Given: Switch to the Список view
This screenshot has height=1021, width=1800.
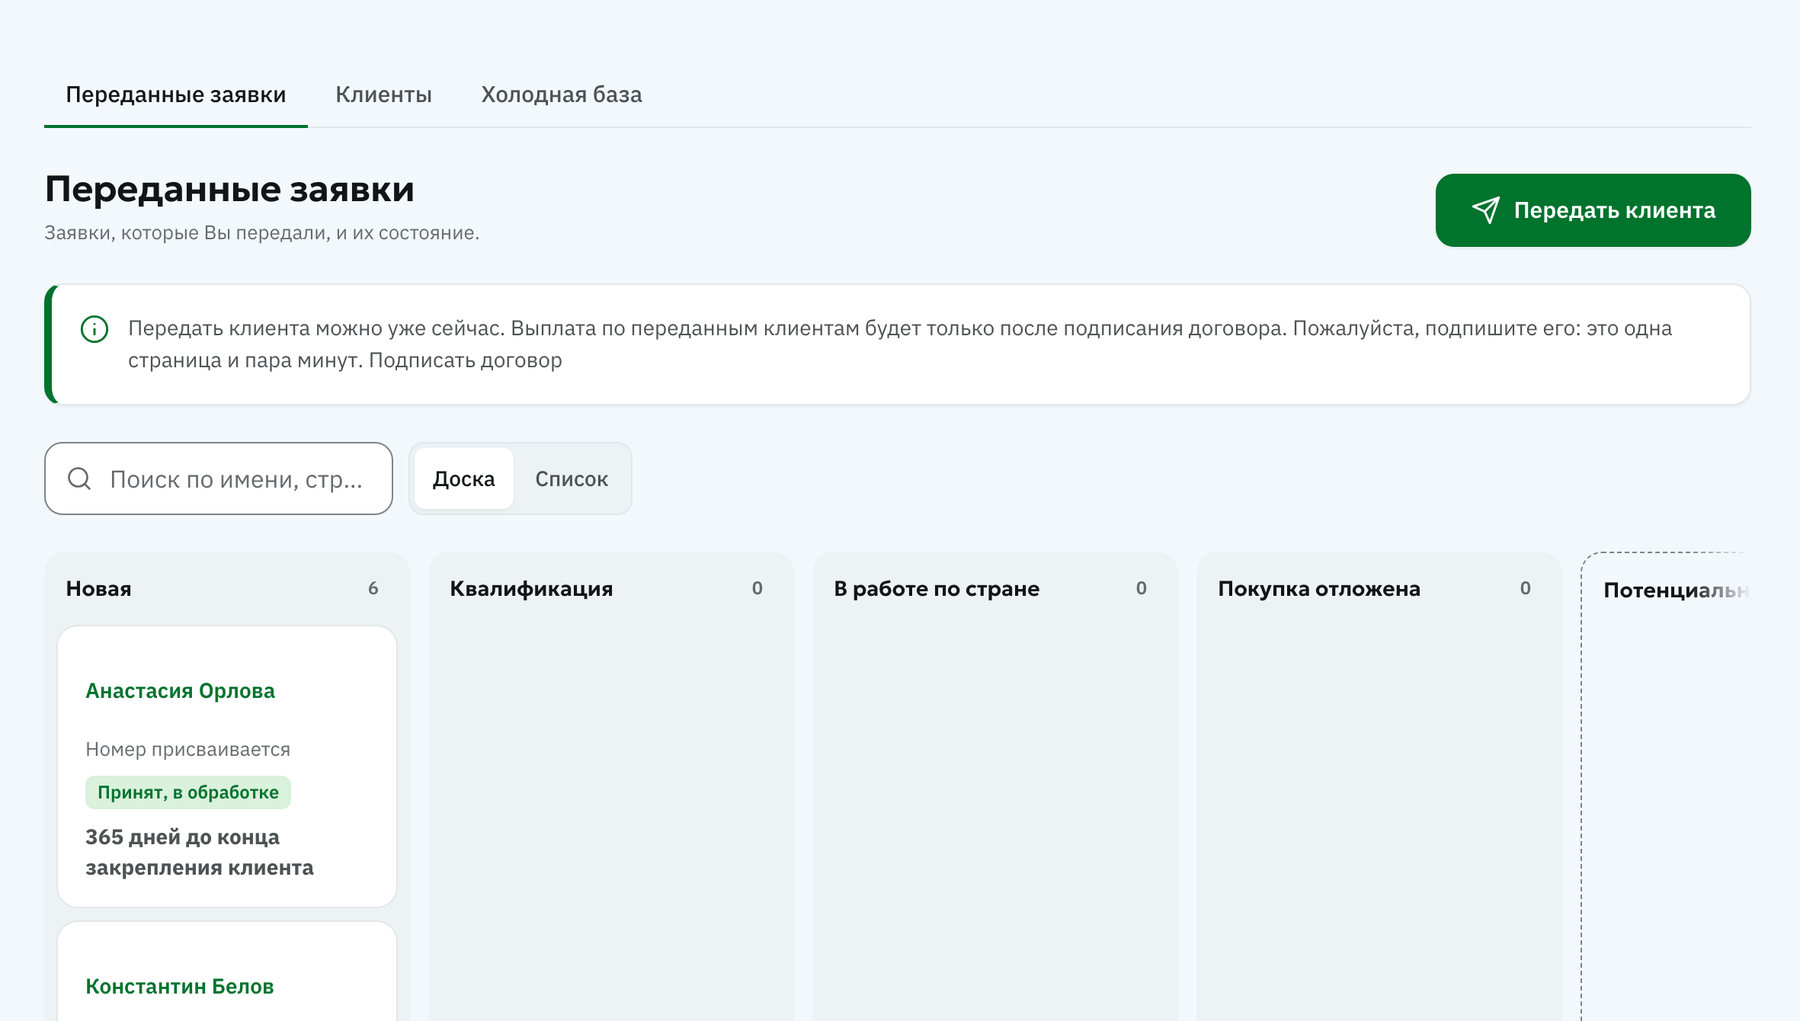Looking at the screenshot, I should pos(572,479).
